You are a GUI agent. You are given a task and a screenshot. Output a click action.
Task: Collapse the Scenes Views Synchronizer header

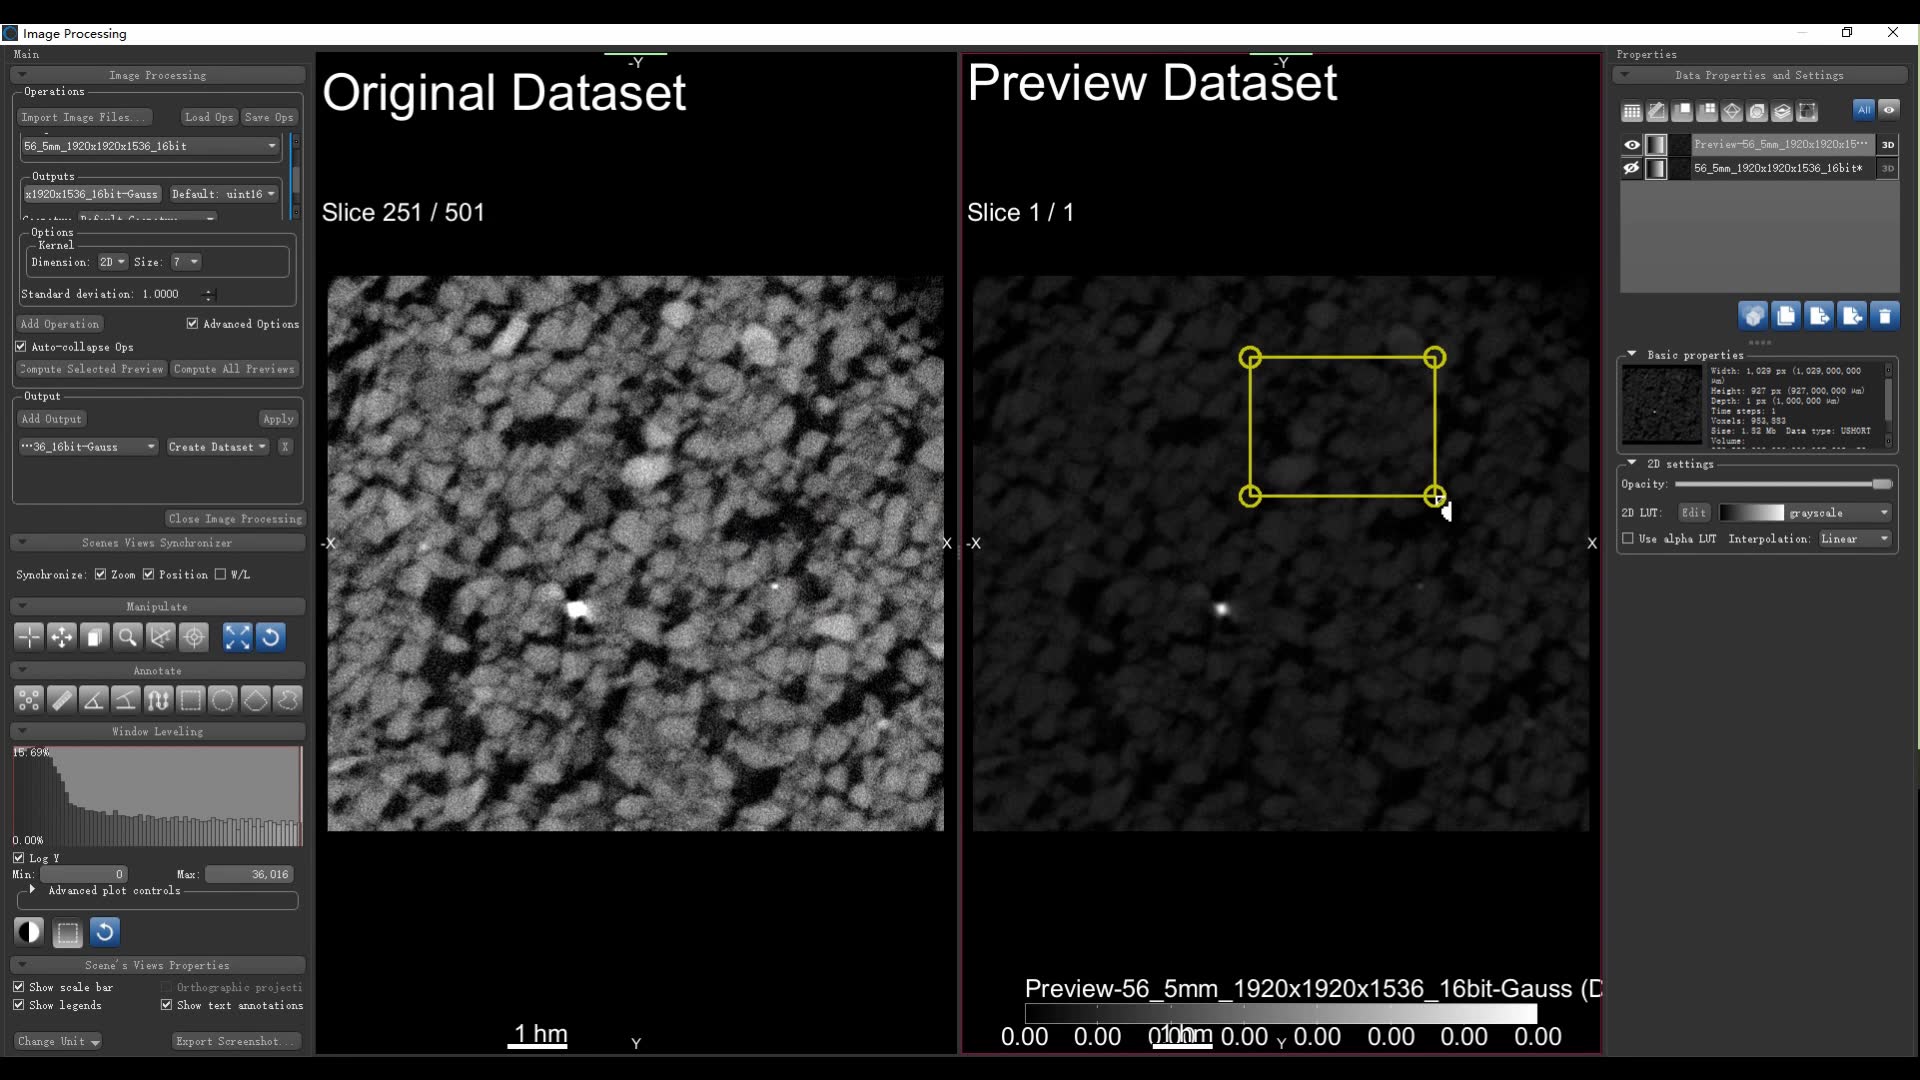point(157,543)
